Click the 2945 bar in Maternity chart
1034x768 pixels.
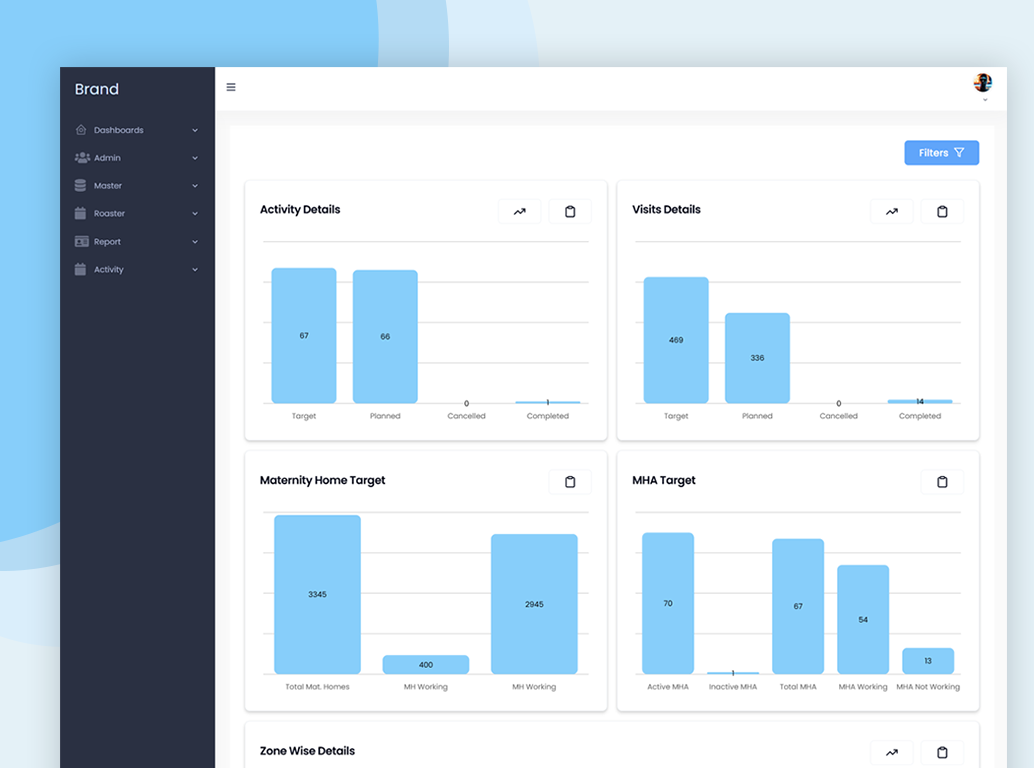coord(534,604)
